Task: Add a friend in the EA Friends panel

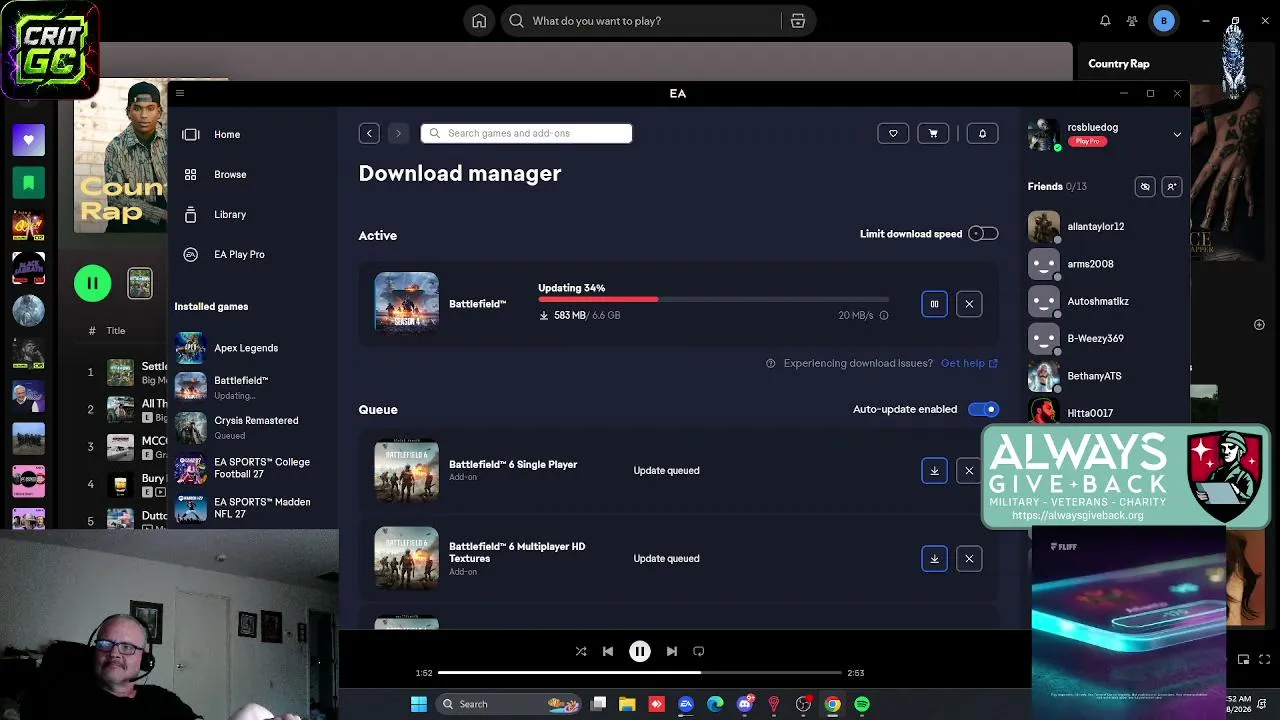Action: [1172, 187]
